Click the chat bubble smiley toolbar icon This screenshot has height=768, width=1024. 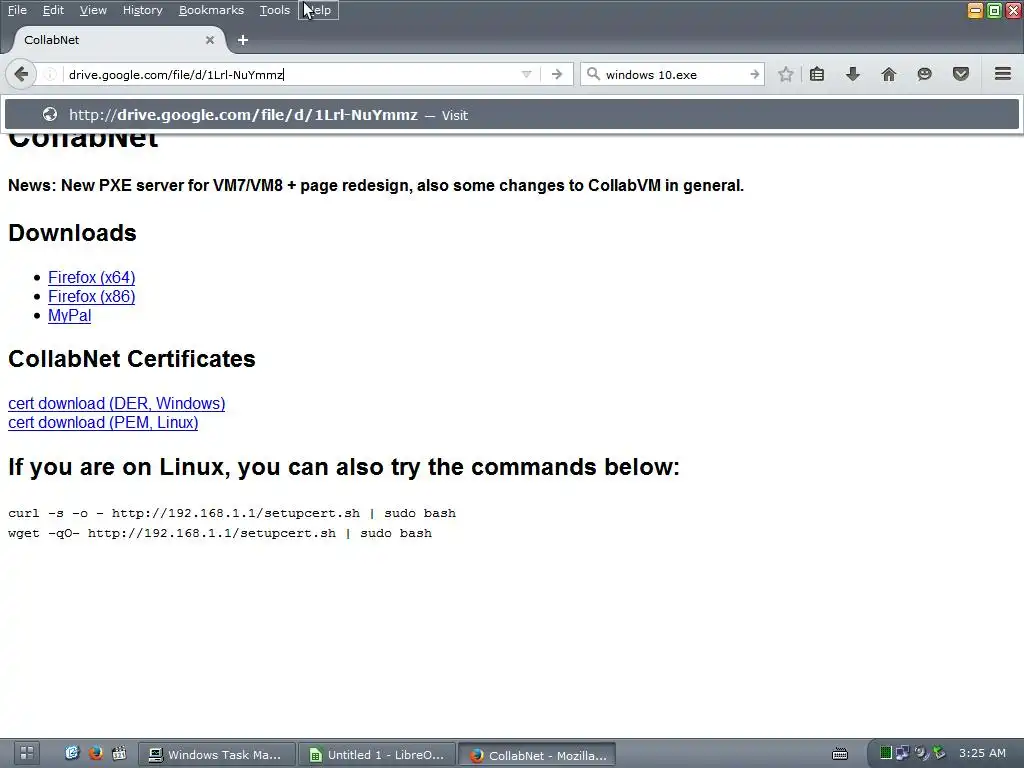point(924,74)
